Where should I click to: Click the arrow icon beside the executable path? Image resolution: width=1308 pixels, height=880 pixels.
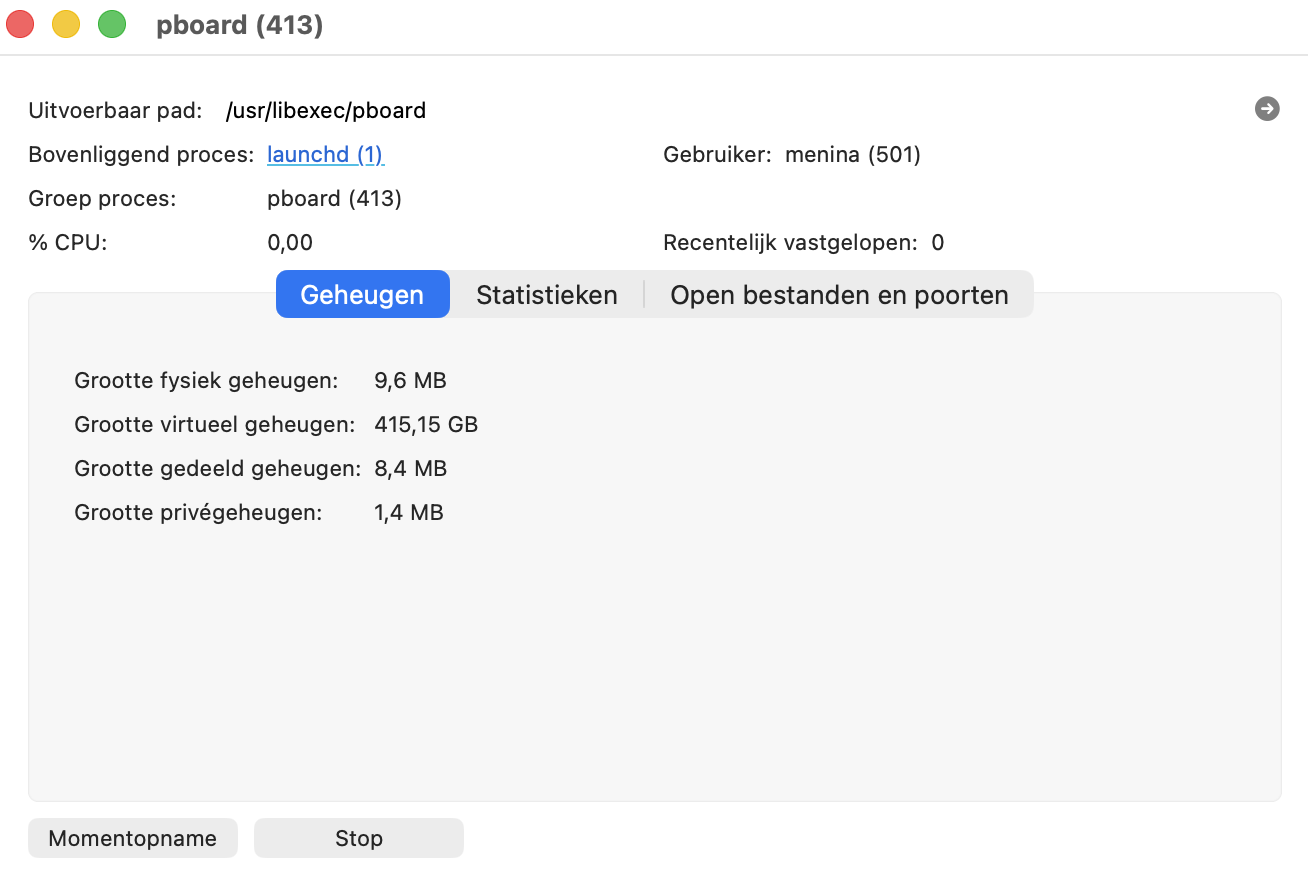pyautogui.click(x=1266, y=109)
